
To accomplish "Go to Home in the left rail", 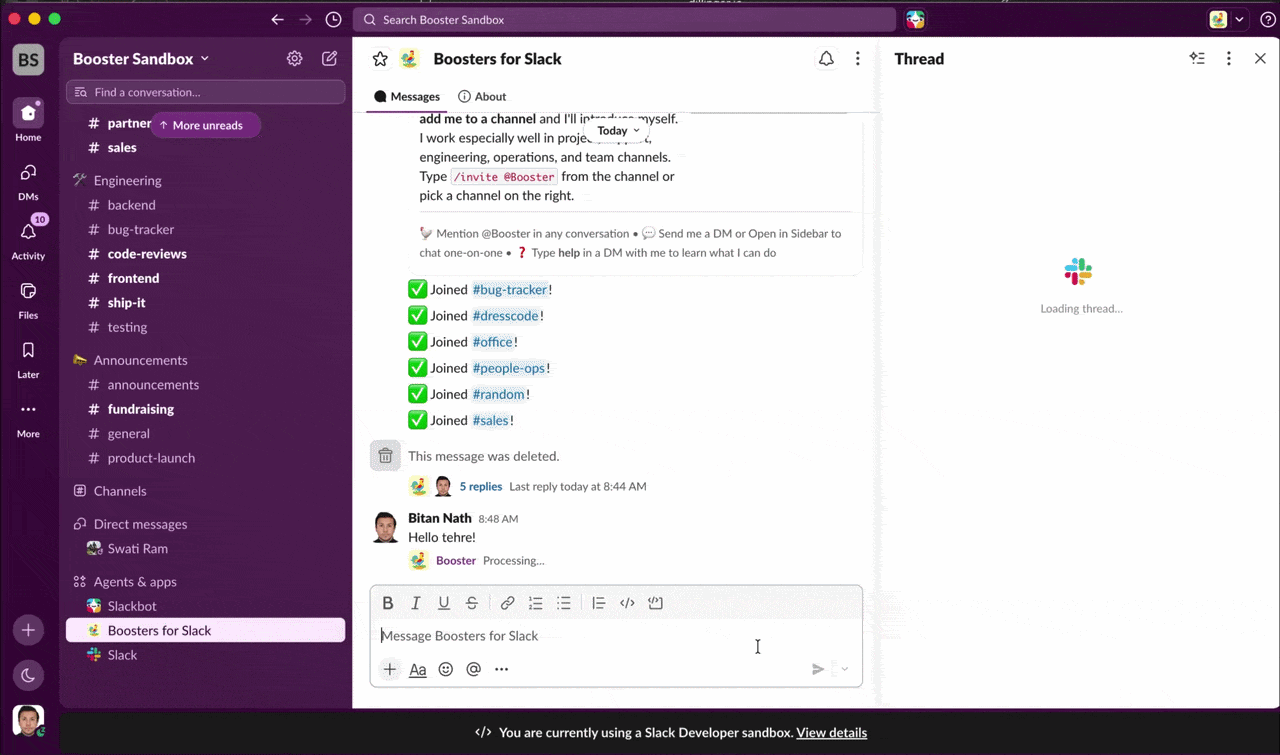I will point(28,120).
